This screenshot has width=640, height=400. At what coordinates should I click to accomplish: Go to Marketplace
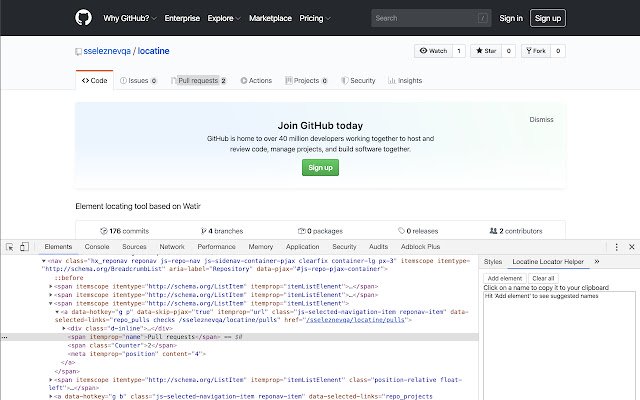tap(270, 18)
